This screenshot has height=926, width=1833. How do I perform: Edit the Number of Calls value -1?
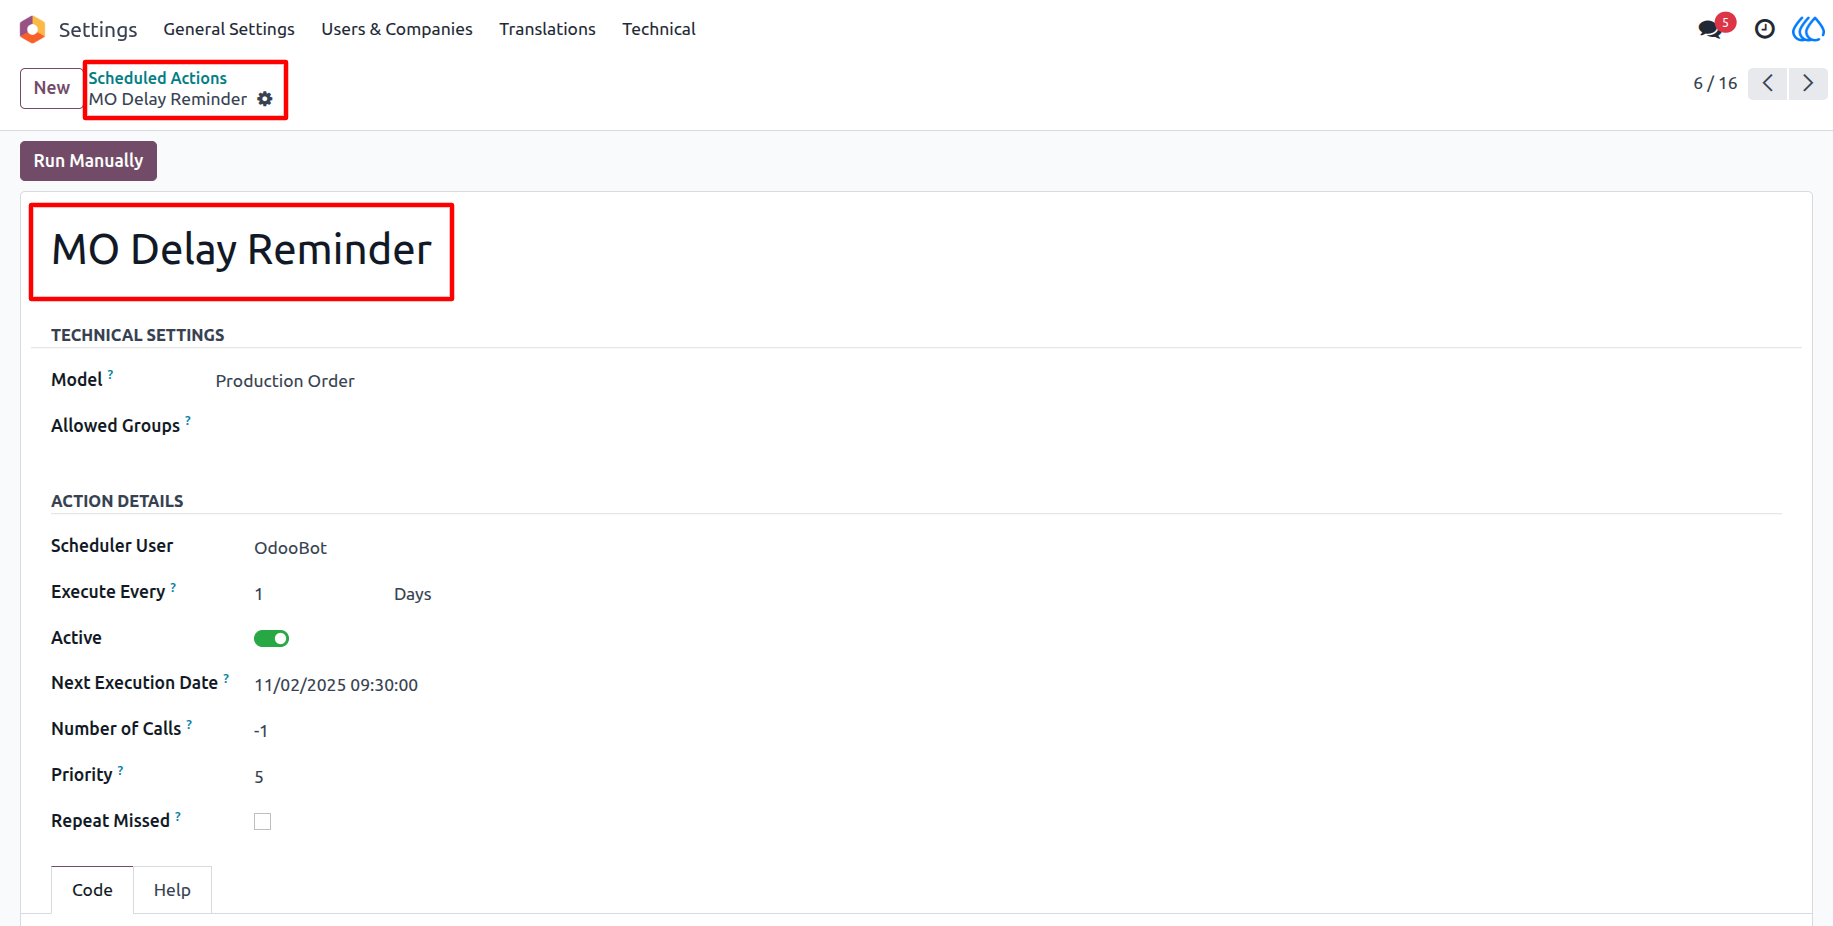[261, 731]
